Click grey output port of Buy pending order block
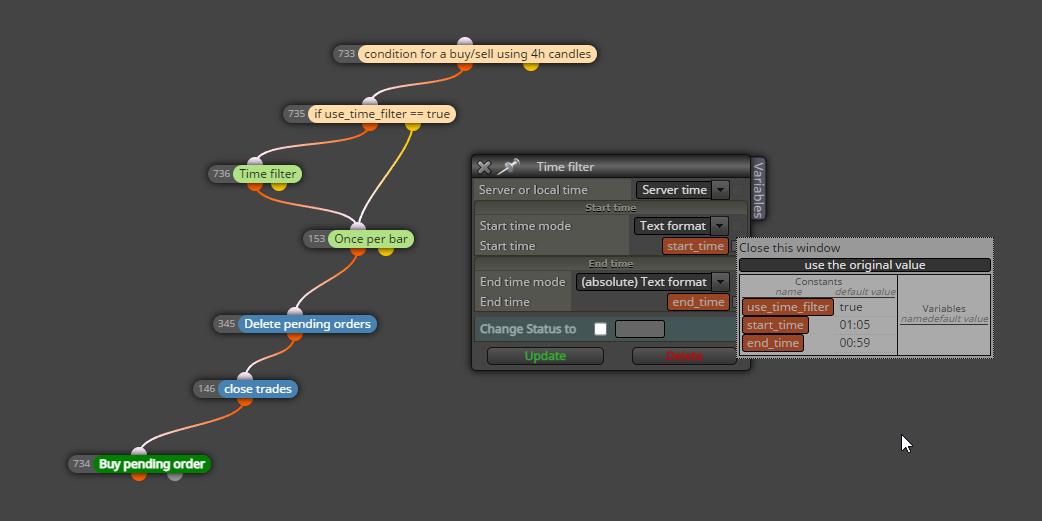Screen dimensions: 1042x521 (x=175, y=475)
